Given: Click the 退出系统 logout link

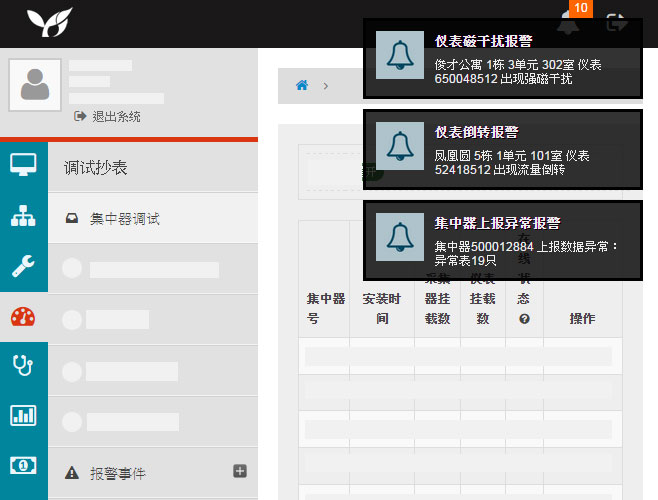Looking at the screenshot, I should (x=108, y=117).
